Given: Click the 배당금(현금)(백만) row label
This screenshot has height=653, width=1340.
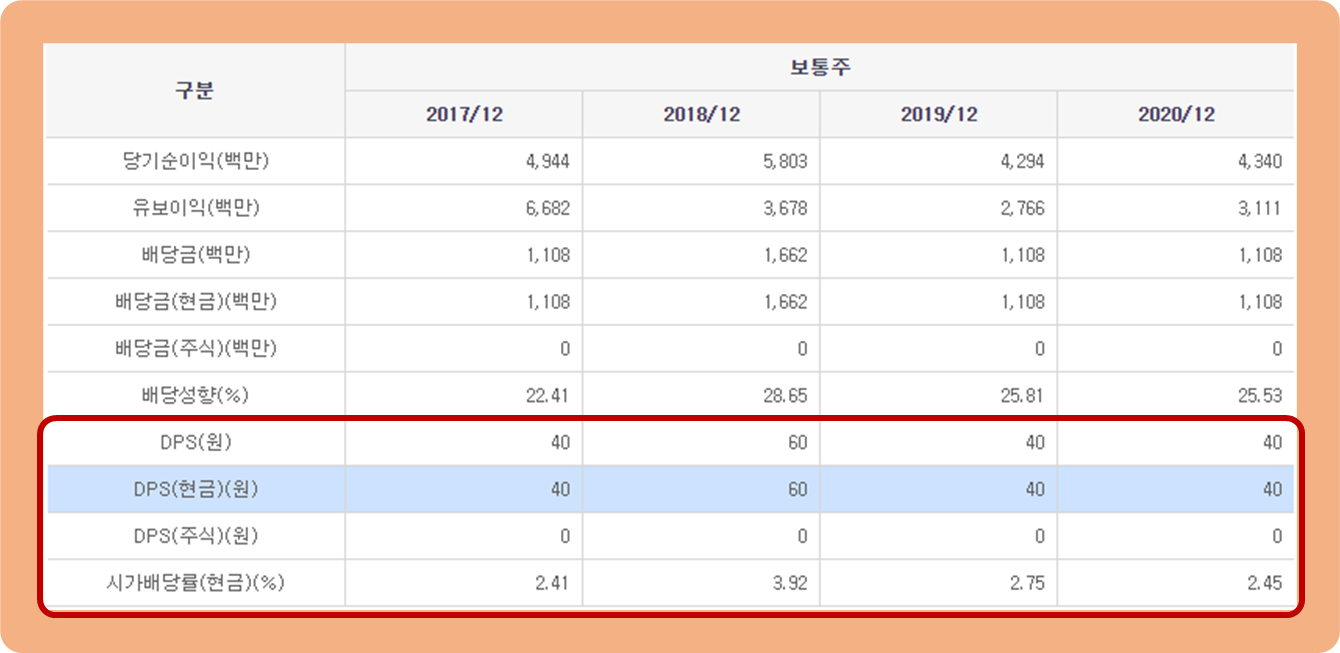Looking at the screenshot, I should (x=196, y=301).
